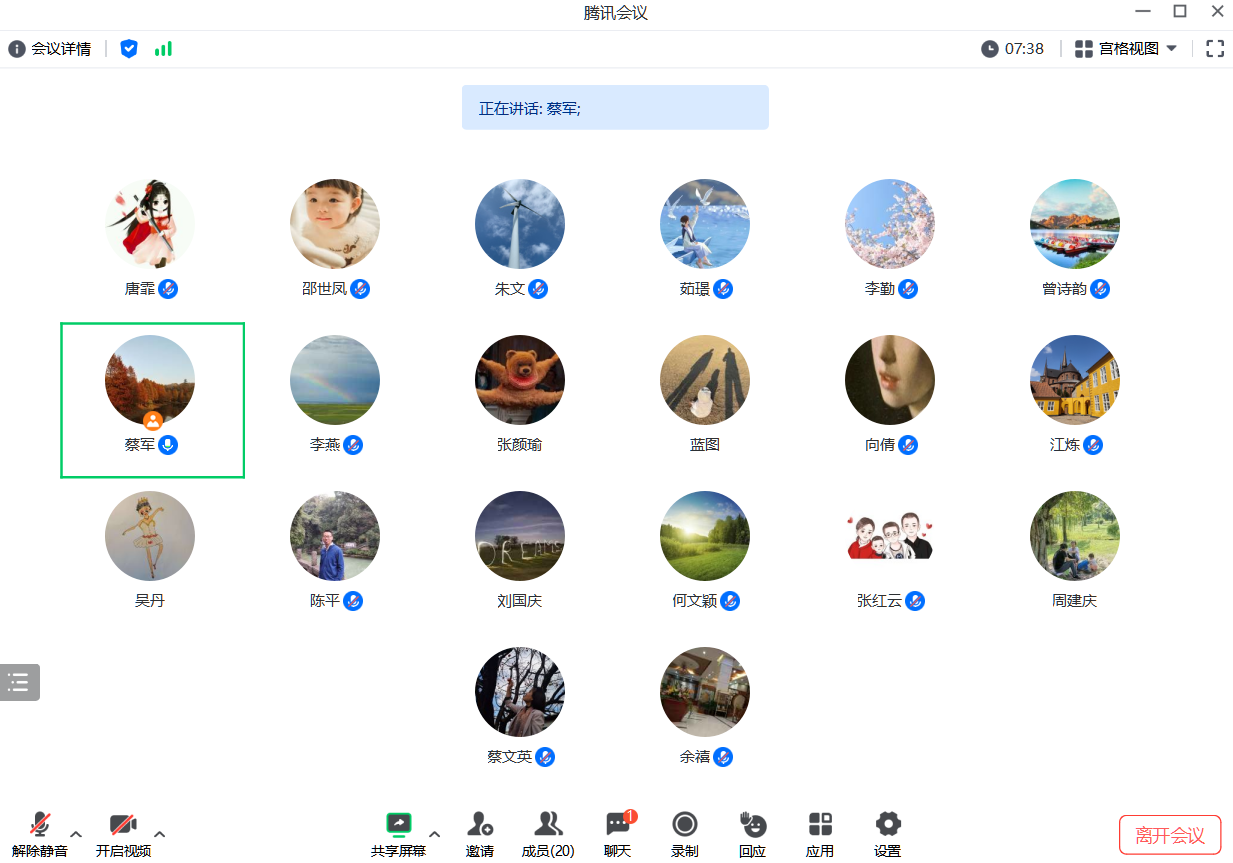Viewport: 1233px width, 863px height.
Task: Open Meeting Details (会议详情)
Action: 50,48
